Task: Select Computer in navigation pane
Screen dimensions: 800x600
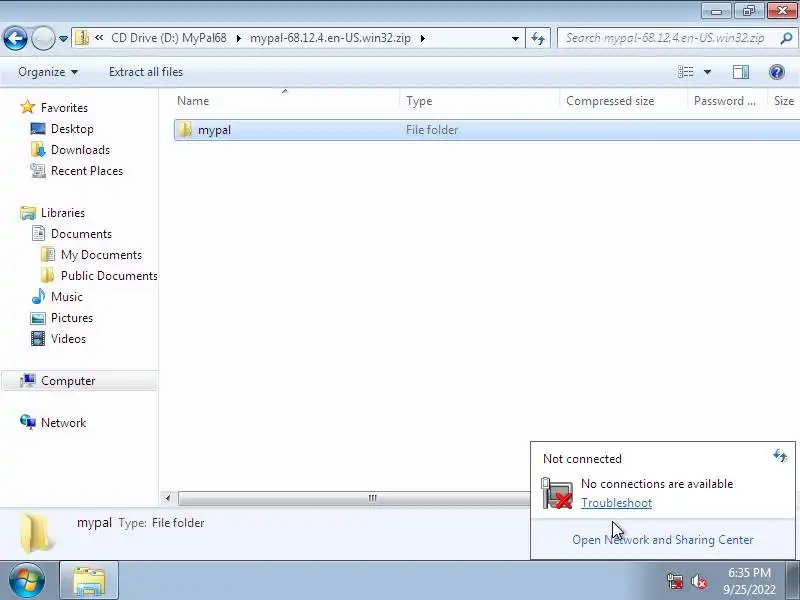Action: tap(68, 381)
